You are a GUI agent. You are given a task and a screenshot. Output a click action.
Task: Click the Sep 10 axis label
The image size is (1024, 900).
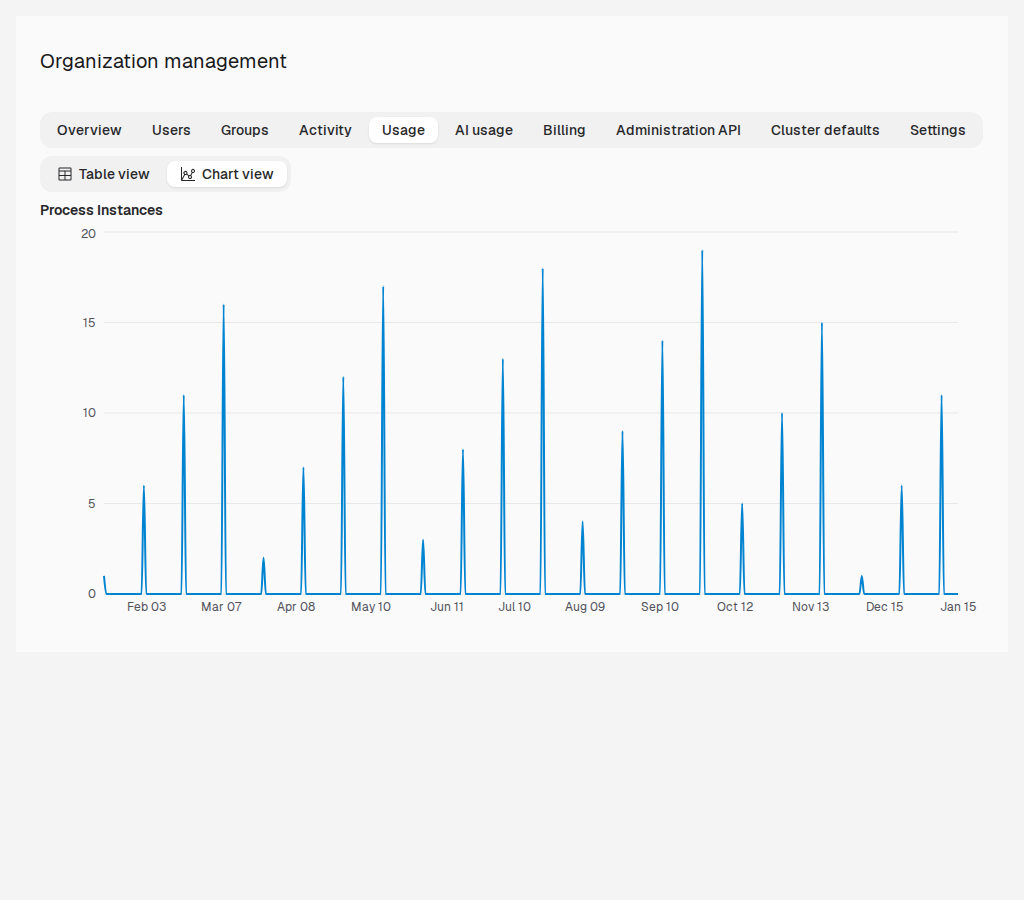(660, 607)
